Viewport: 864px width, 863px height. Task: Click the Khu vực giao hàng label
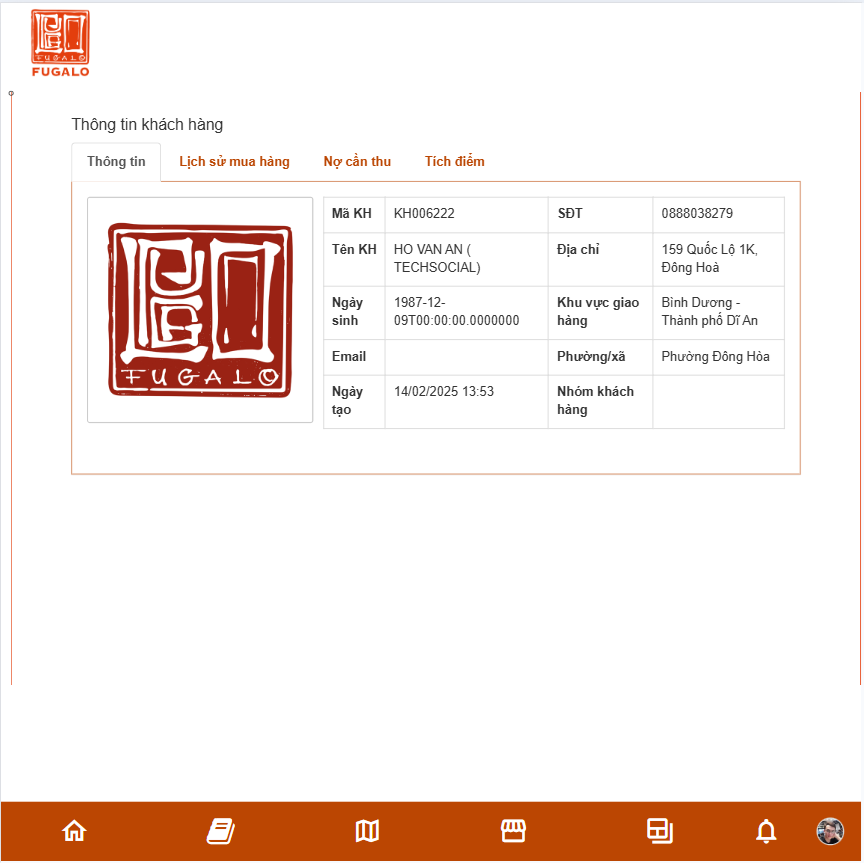598,311
